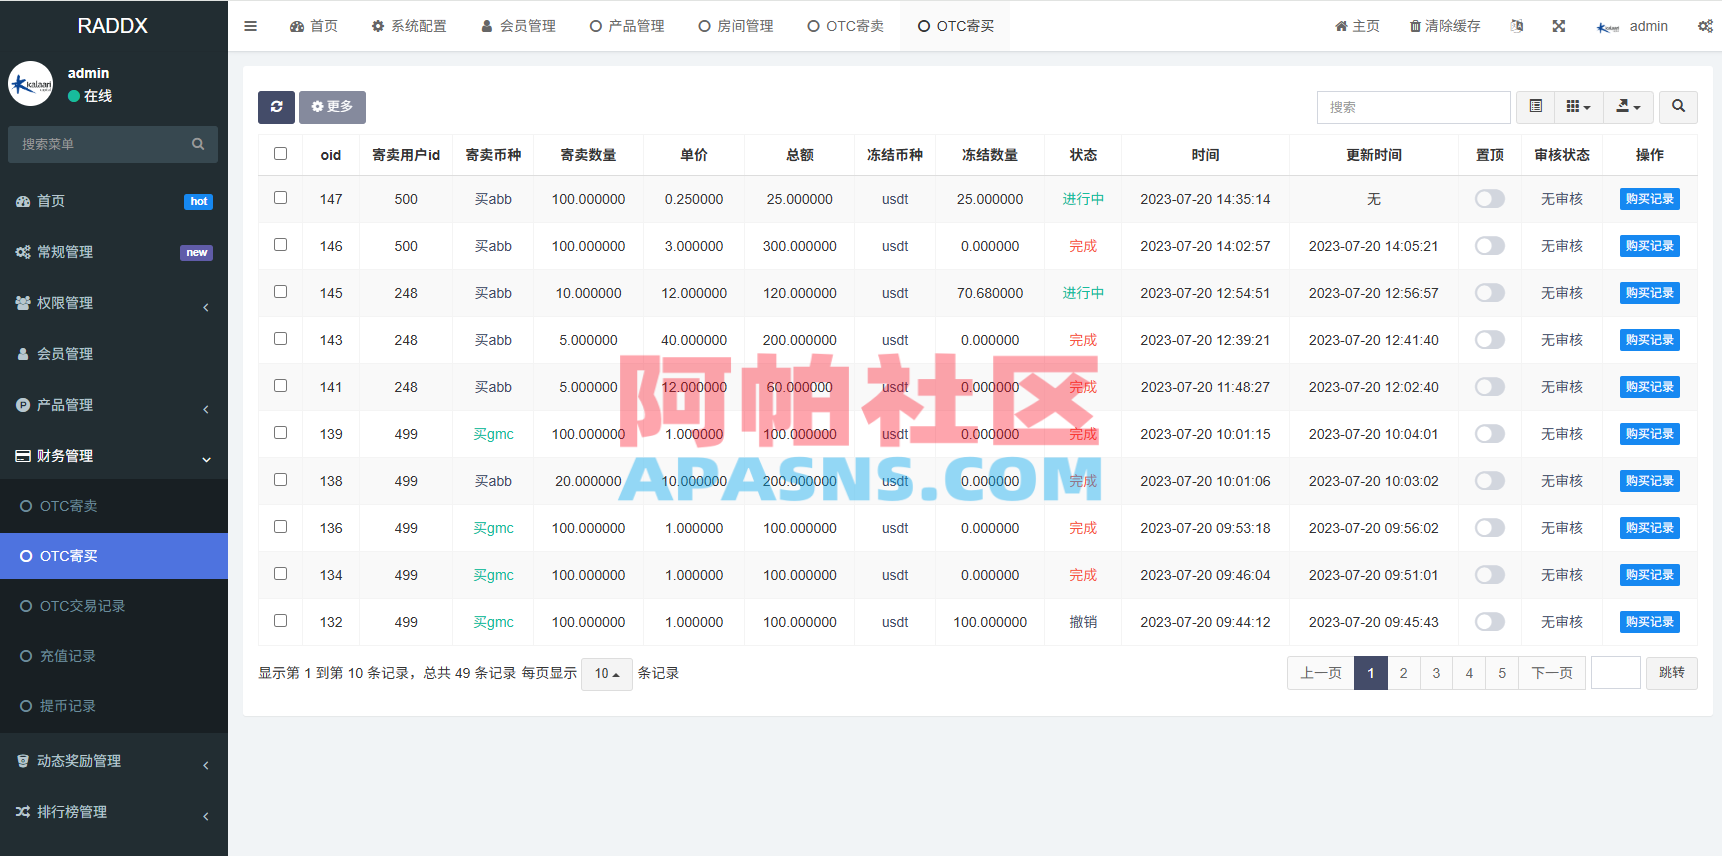Screen dimensions: 1722x856
Task: Click the 更多 button
Action: pos(332,107)
